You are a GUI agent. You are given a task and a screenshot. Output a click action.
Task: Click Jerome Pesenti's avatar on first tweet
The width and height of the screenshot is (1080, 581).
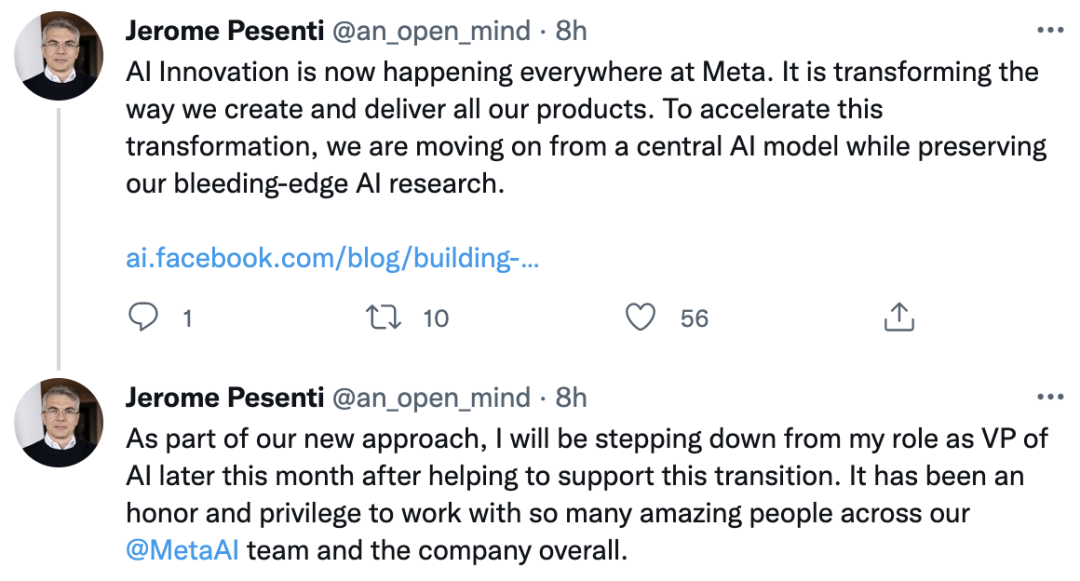click(x=61, y=55)
